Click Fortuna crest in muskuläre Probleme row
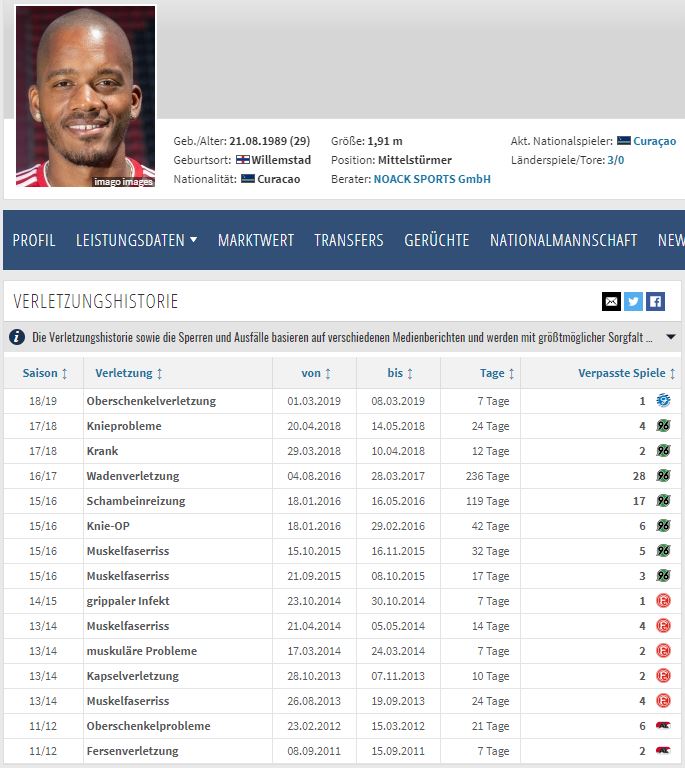The height and width of the screenshot is (768, 685). tap(663, 650)
